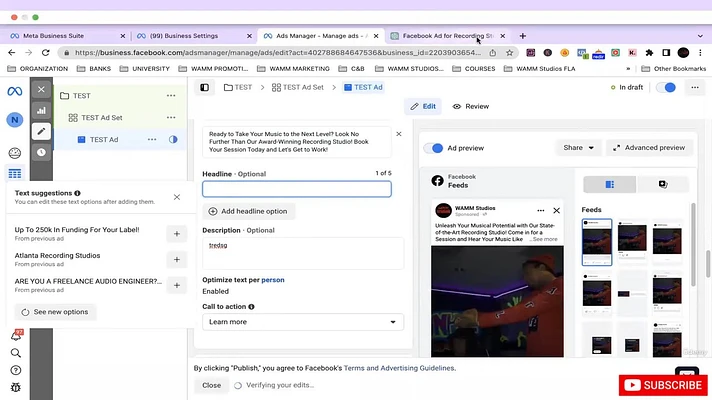Open the TEST campaign more options menu

171,95
